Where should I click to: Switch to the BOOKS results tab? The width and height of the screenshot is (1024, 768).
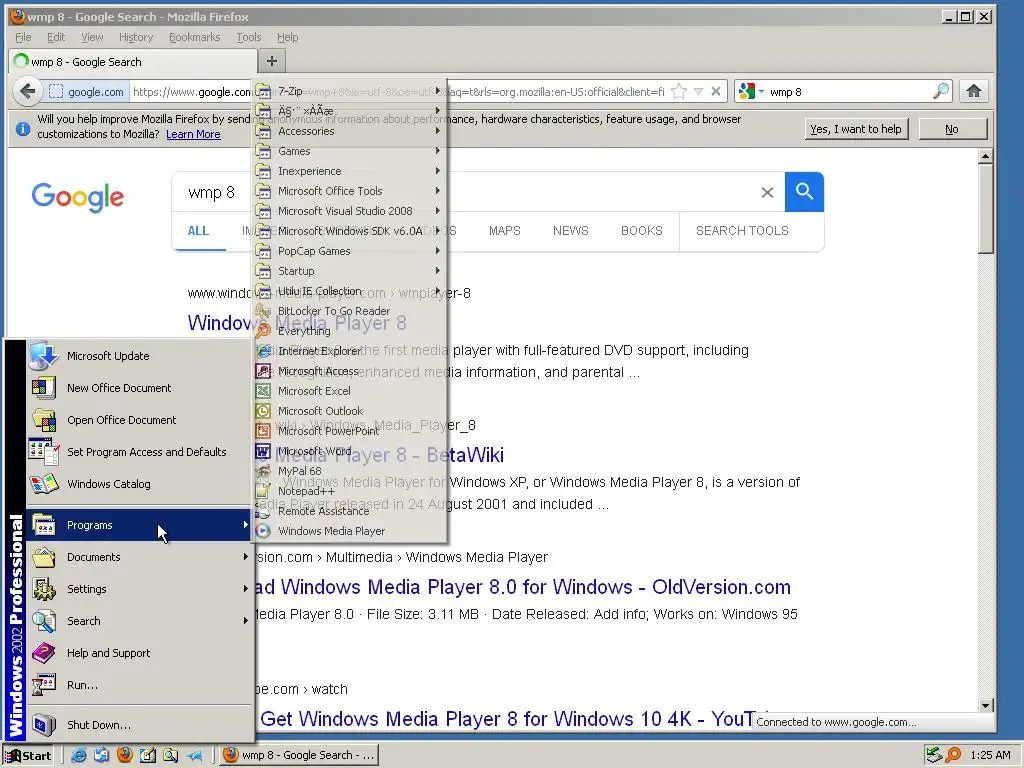[x=642, y=231]
